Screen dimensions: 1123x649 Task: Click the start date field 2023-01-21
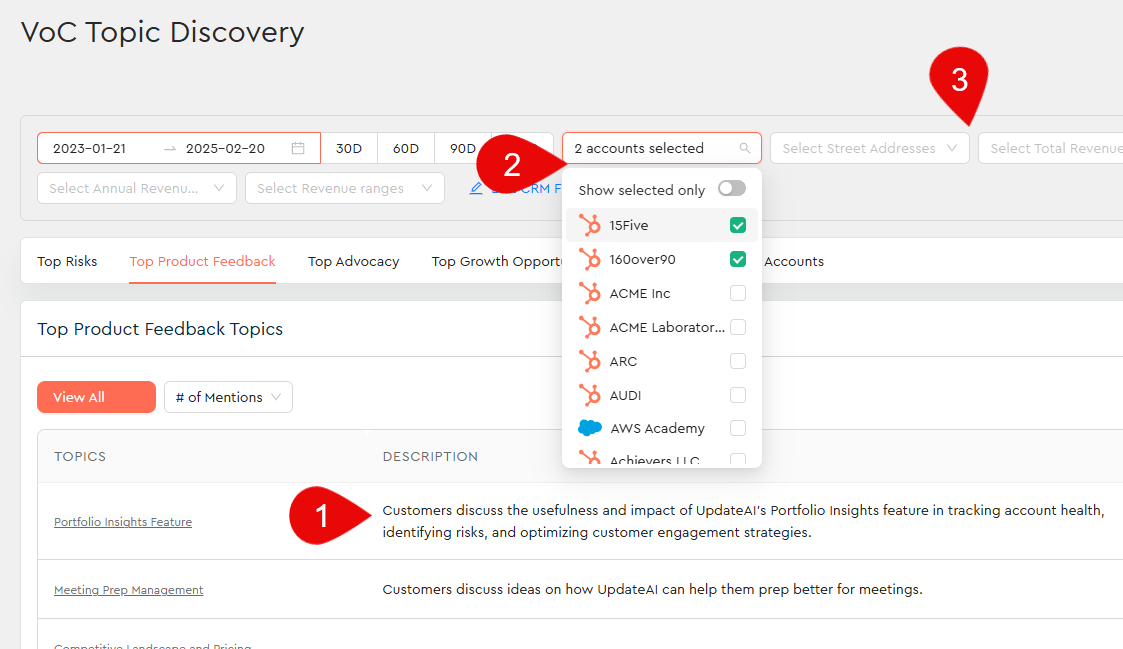(90, 148)
